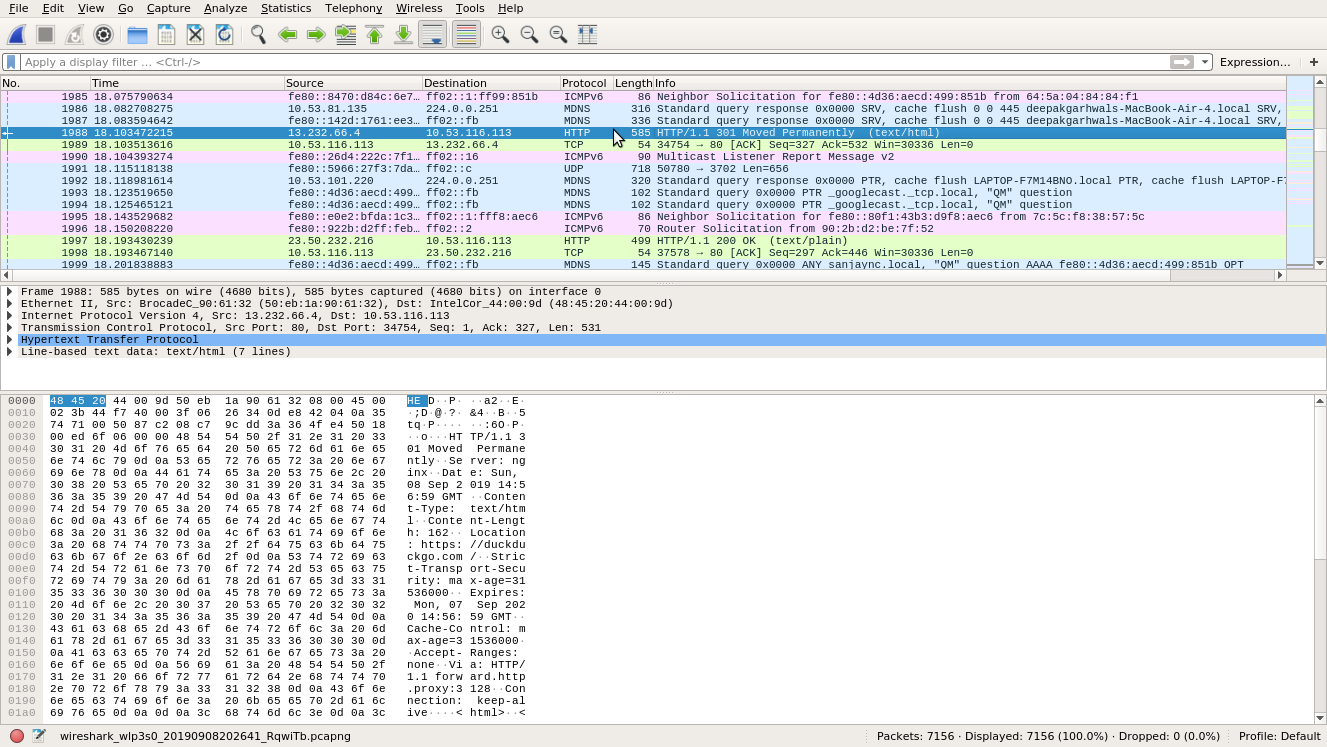The image size is (1327, 747).
Task: Go to specified packet icon
Action: click(x=345, y=34)
